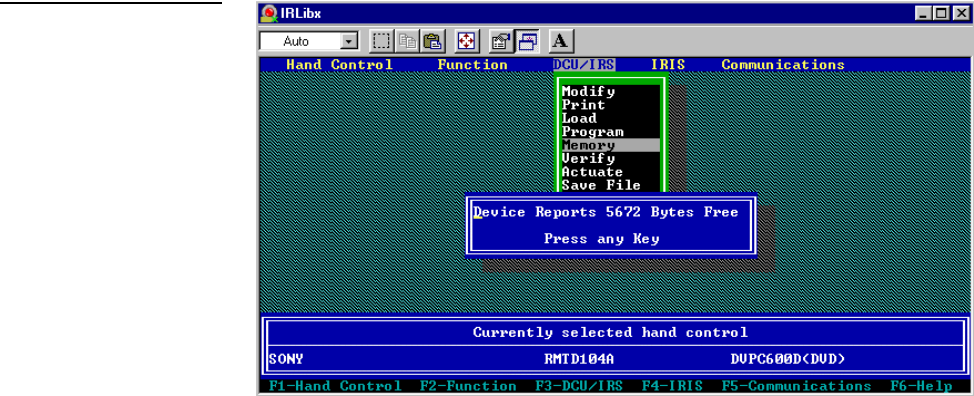The image size is (974, 396).
Task: Click the 'Press any Key' prompt
Action: click(601, 239)
